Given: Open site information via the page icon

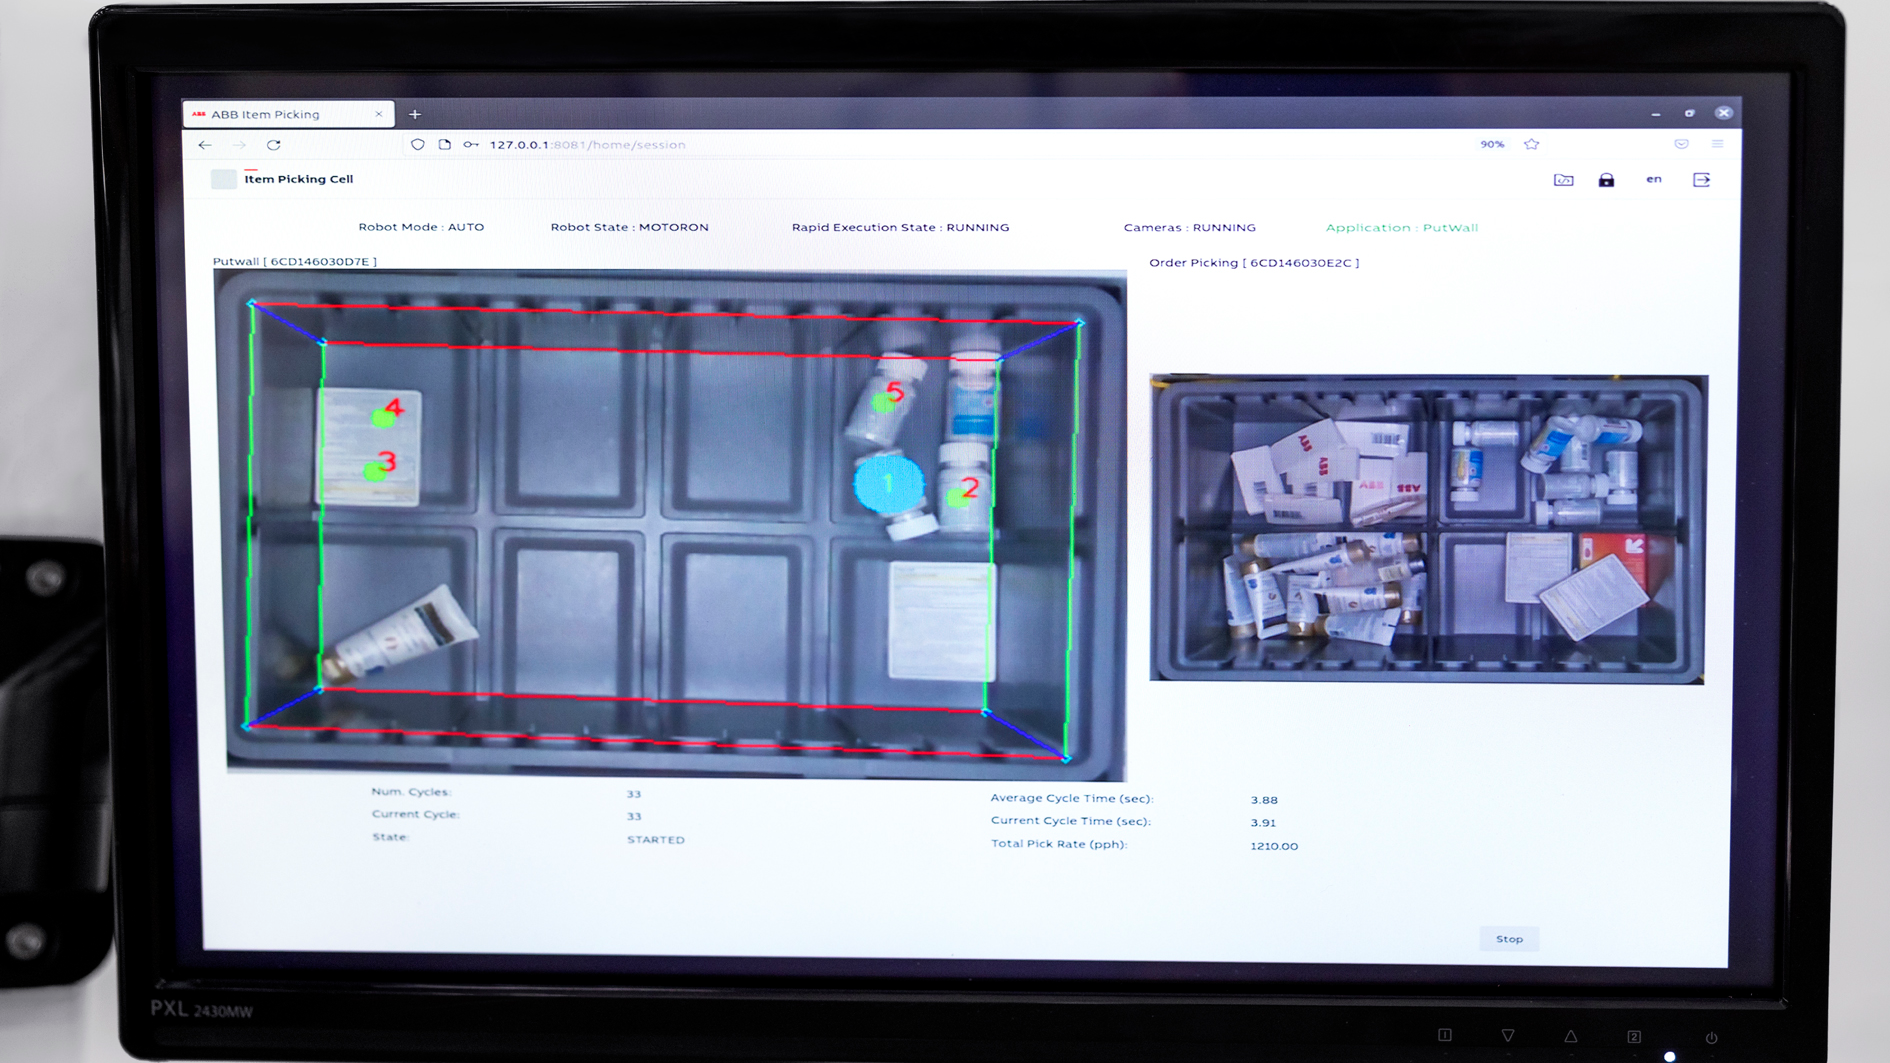Looking at the screenshot, I should [x=443, y=145].
